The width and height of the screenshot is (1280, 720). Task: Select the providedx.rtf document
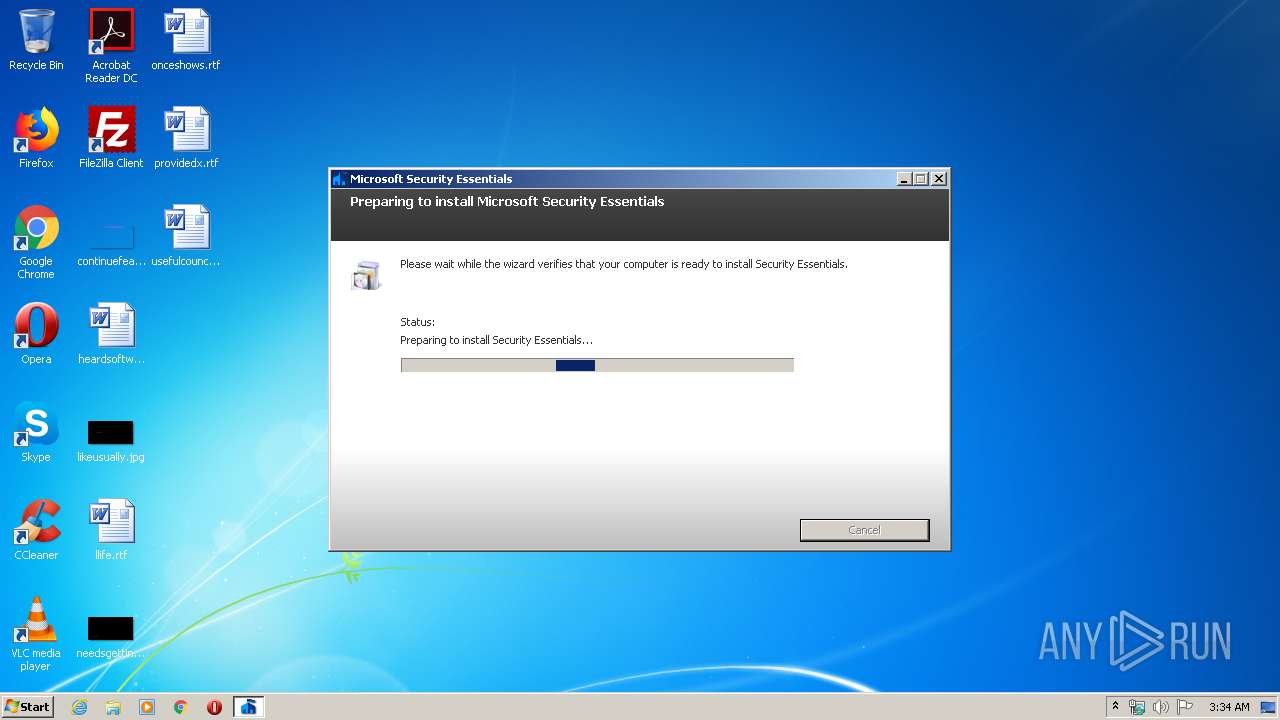(x=186, y=138)
